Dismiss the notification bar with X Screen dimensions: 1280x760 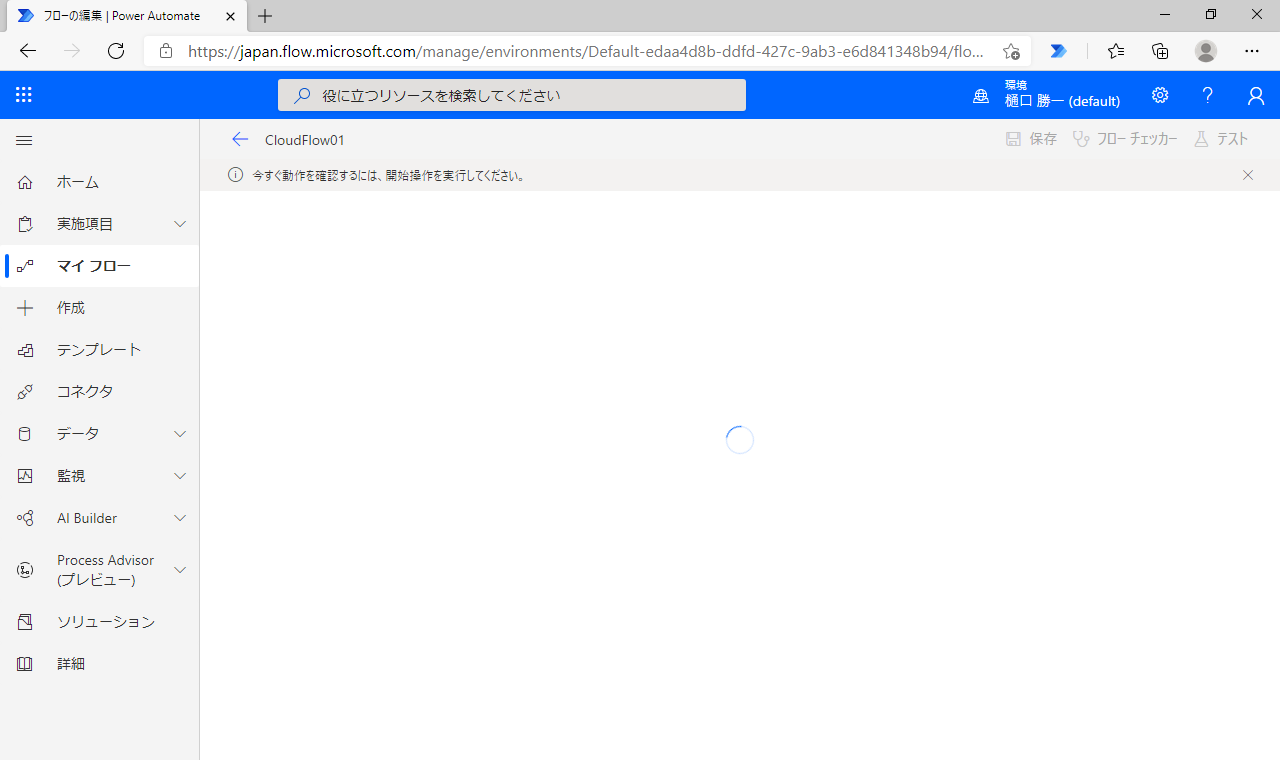(x=1248, y=175)
